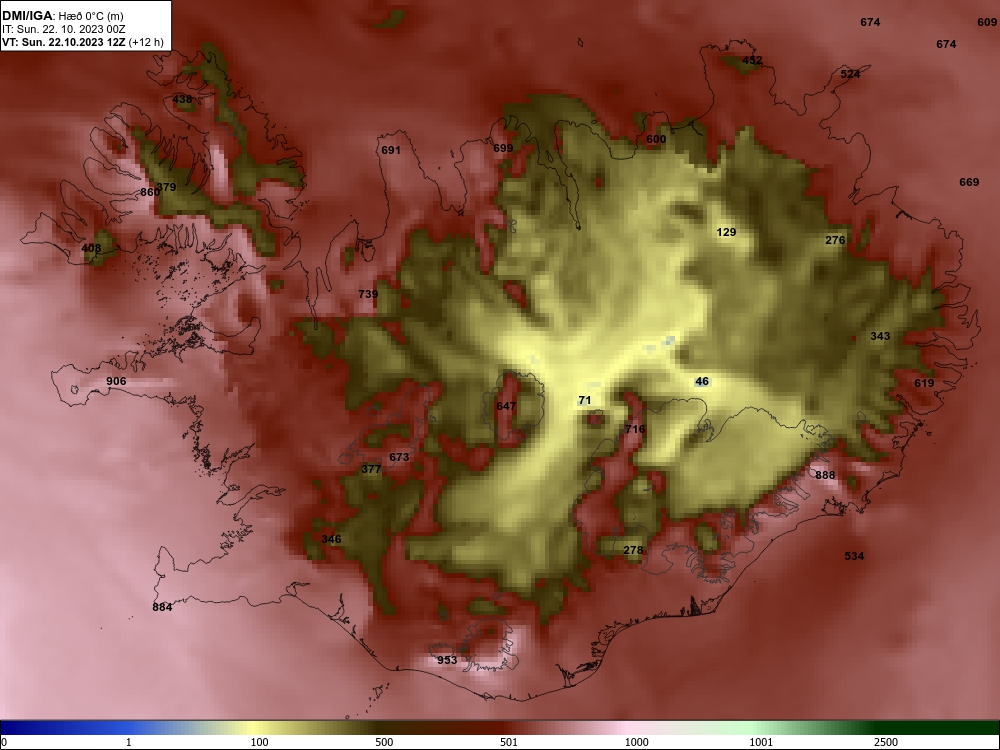The image size is (1000, 750).
Task: Click the value 408 on the map
Action: pos(91,249)
